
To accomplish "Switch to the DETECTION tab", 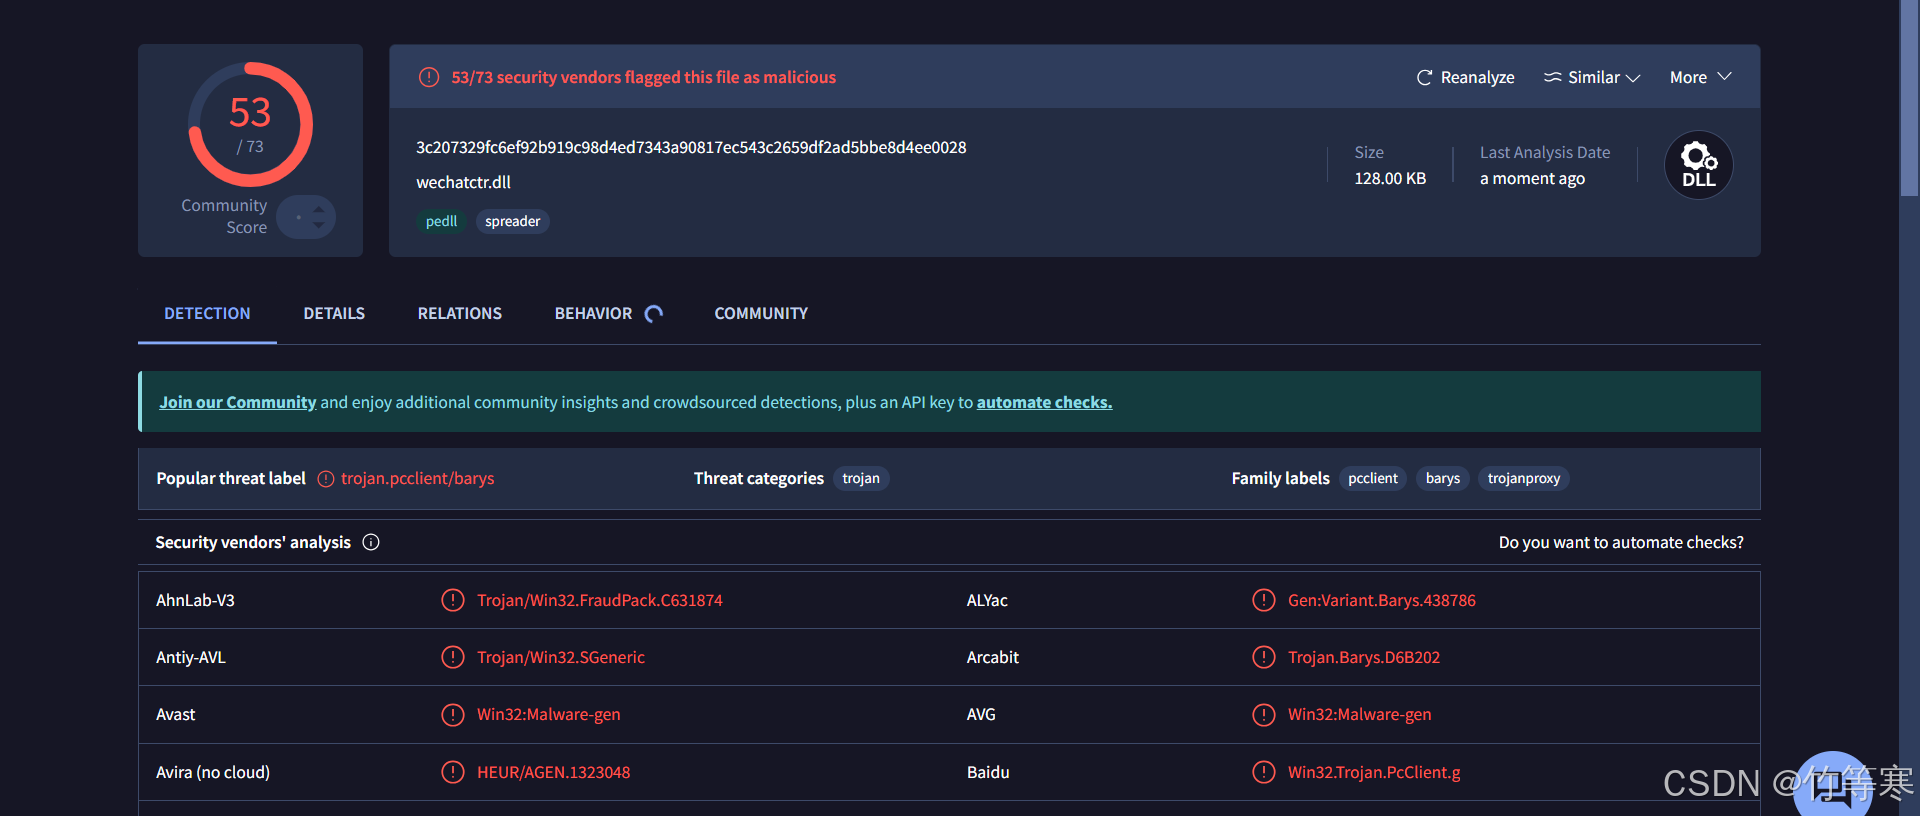I will (207, 314).
